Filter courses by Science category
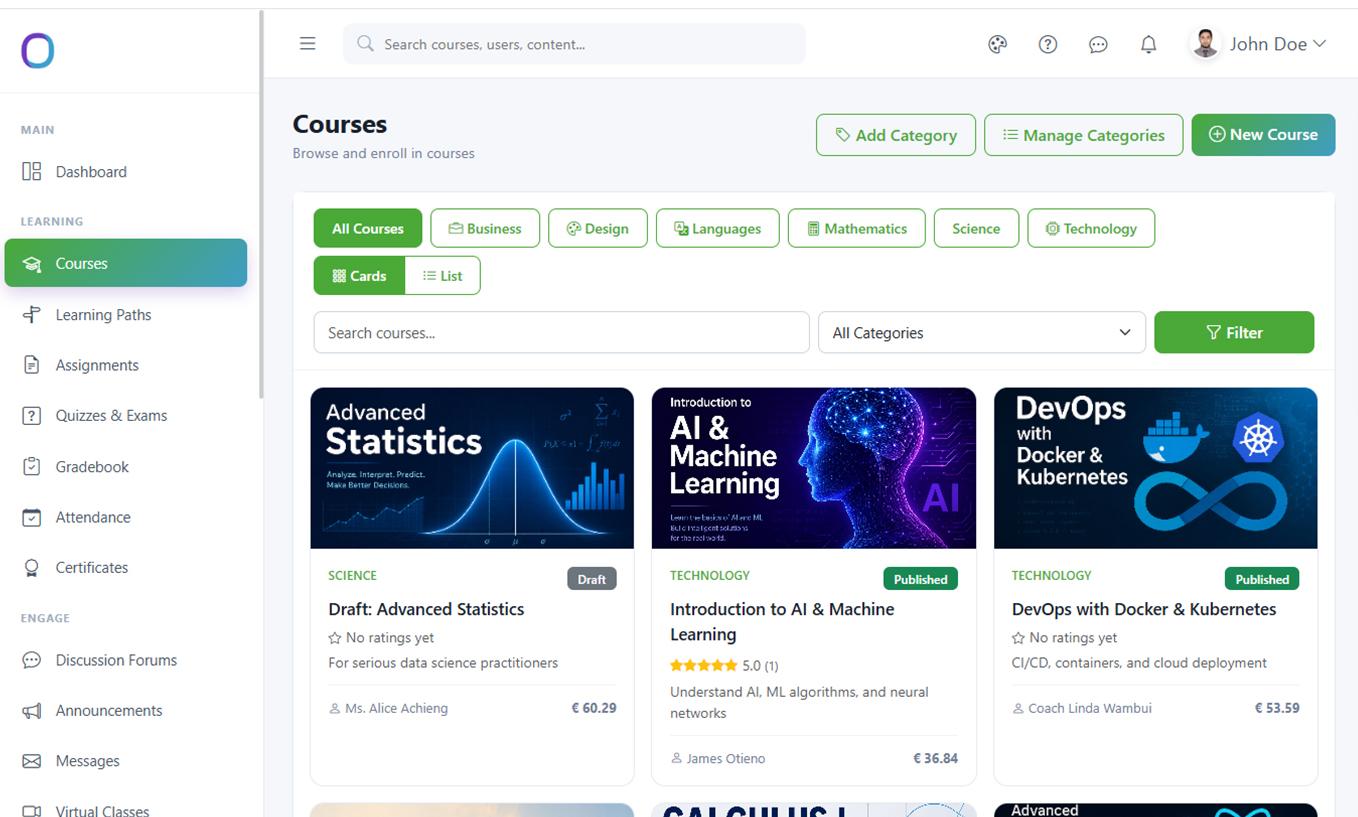 tap(976, 228)
